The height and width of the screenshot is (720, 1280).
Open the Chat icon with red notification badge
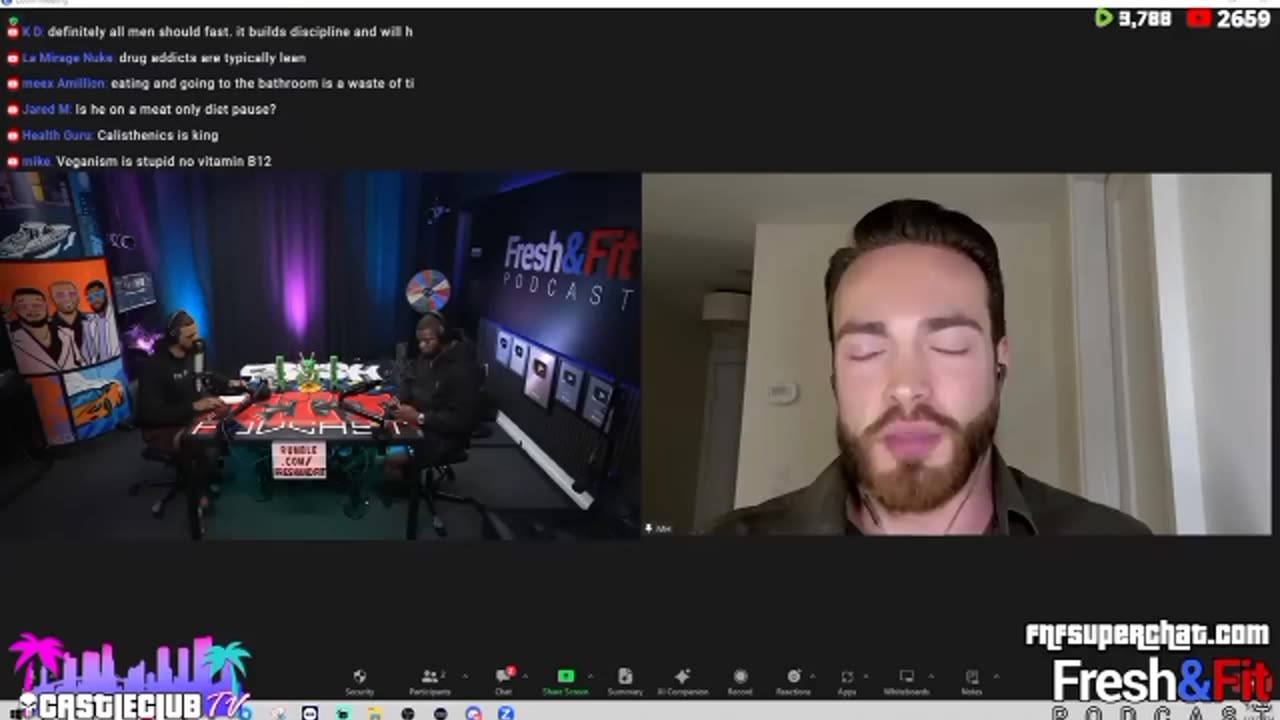click(x=503, y=677)
